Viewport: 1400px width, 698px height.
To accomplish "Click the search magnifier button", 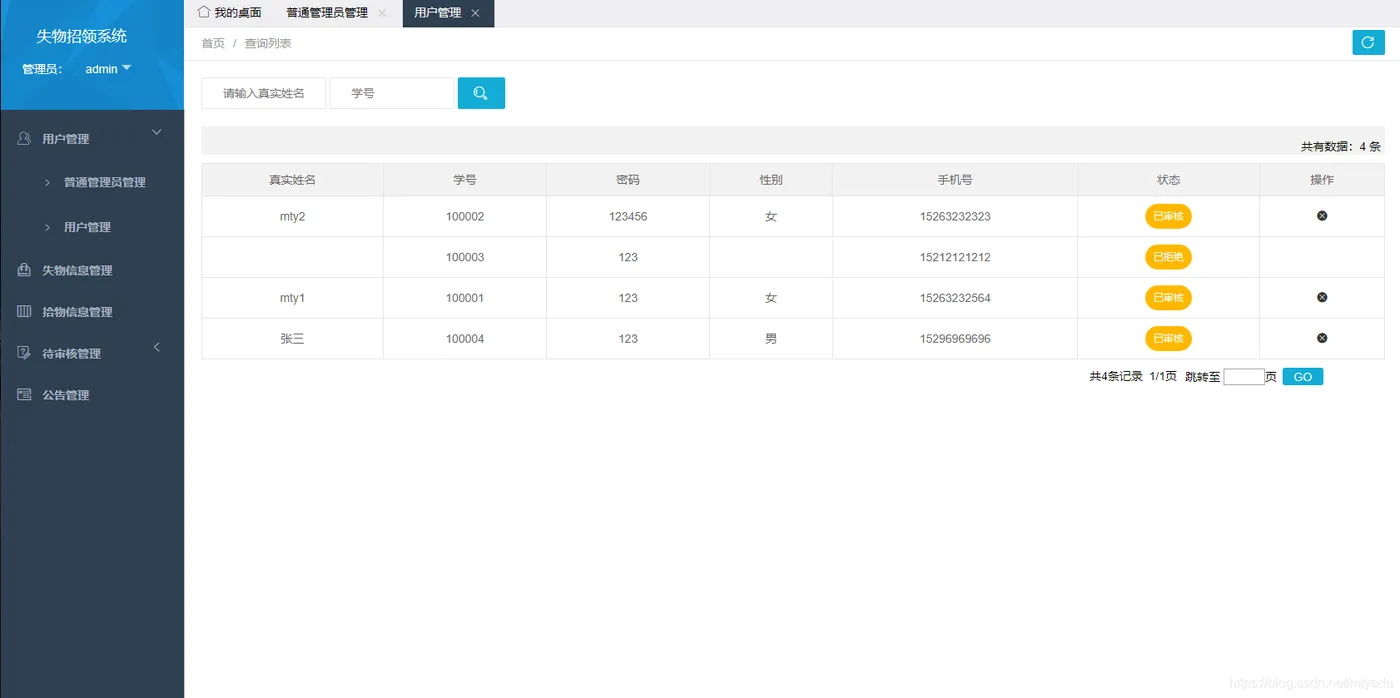I will pos(481,93).
